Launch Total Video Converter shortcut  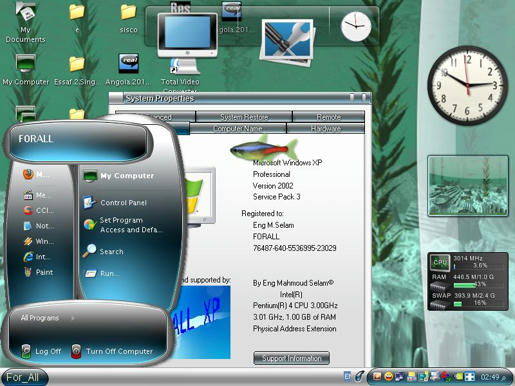pyautogui.click(x=180, y=75)
